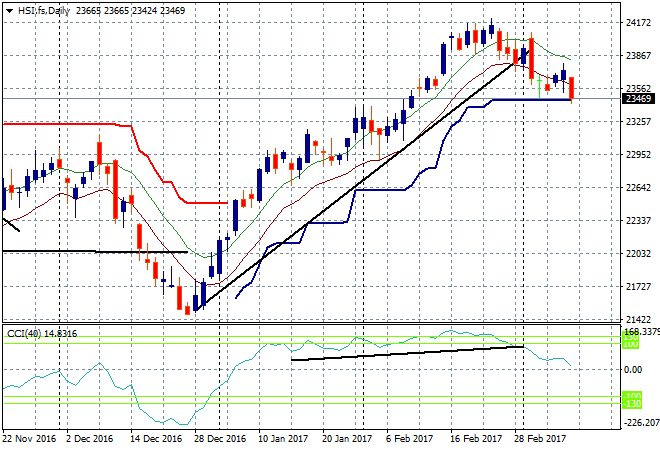
Task: Click the 22032 price axis label
Action: point(639,253)
